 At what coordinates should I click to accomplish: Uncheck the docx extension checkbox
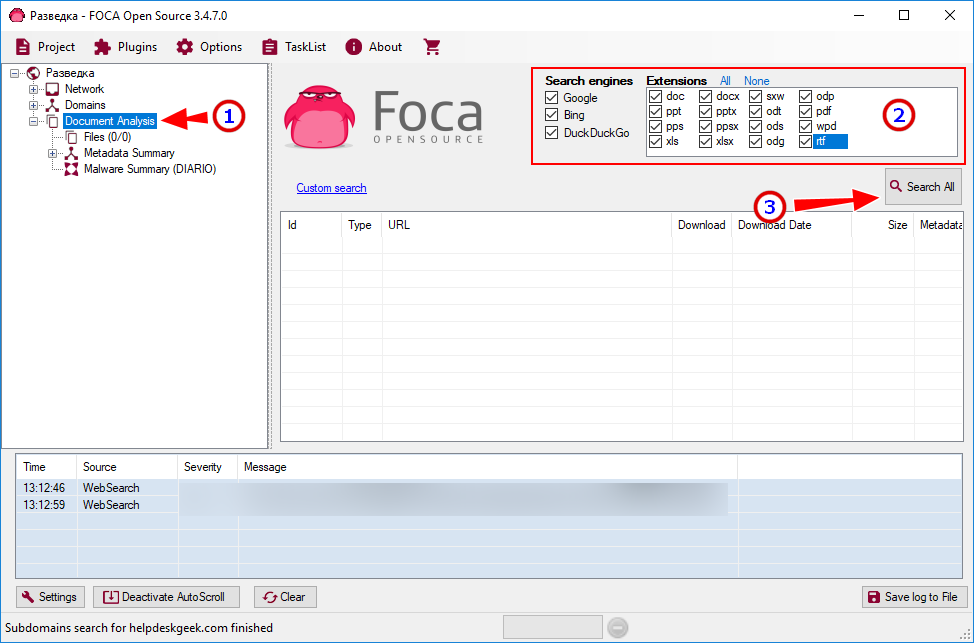705,96
